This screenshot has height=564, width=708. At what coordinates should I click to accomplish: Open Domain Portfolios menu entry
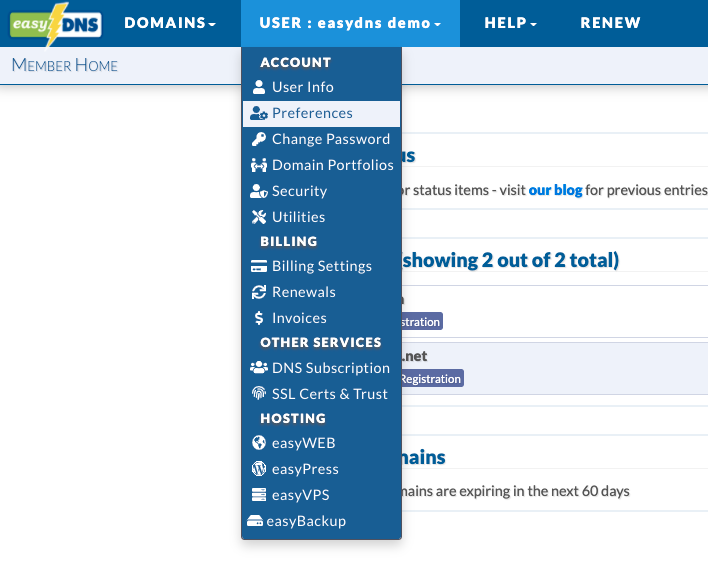click(x=321, y=165)
